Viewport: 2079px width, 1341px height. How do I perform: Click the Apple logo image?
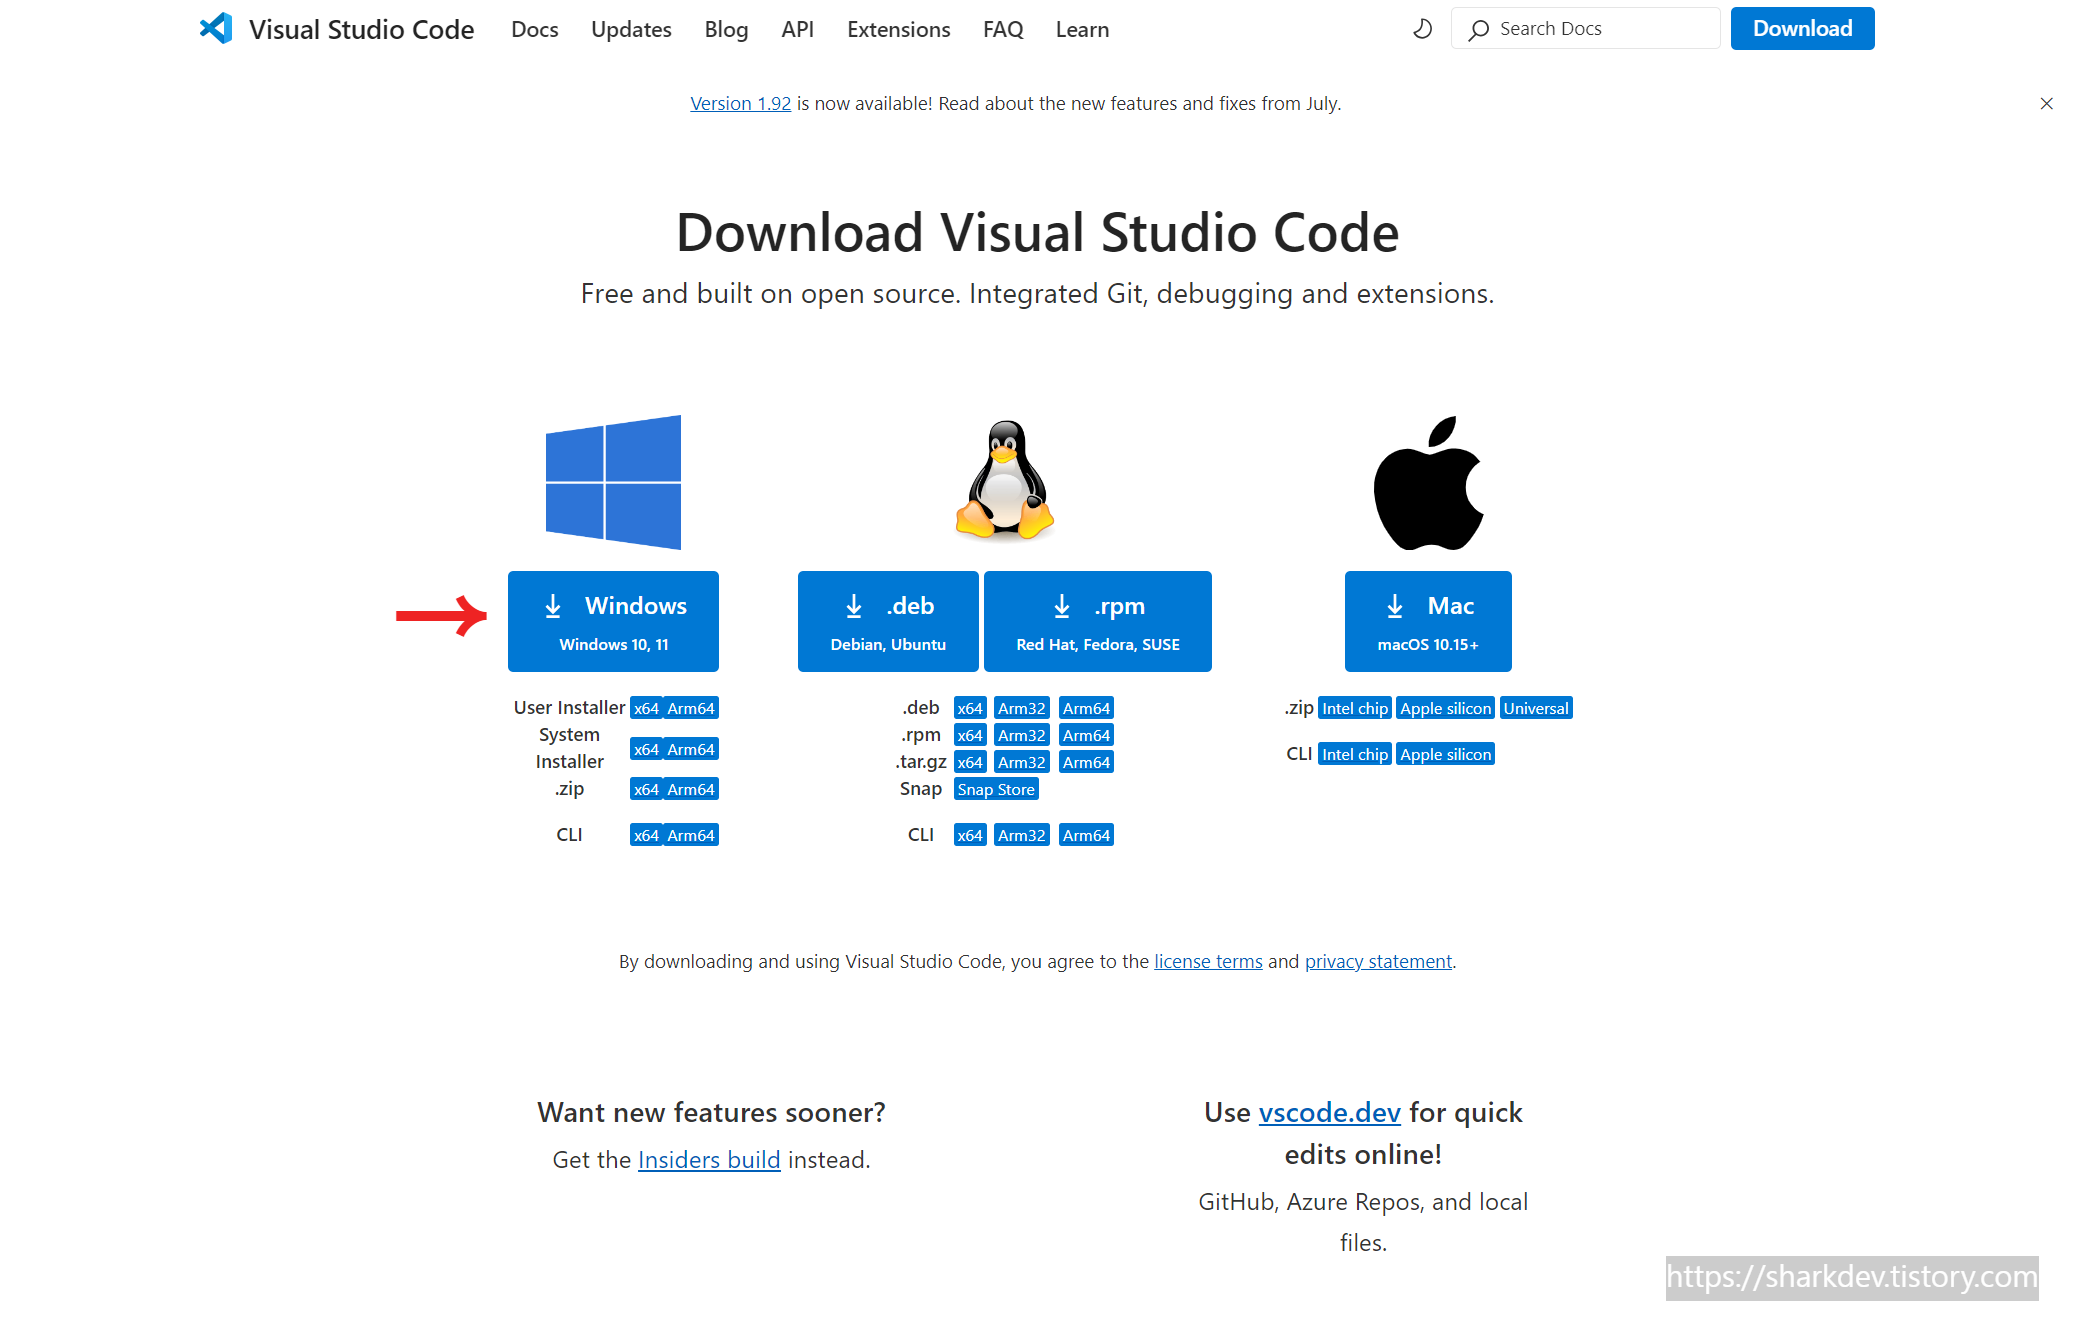1428,484
